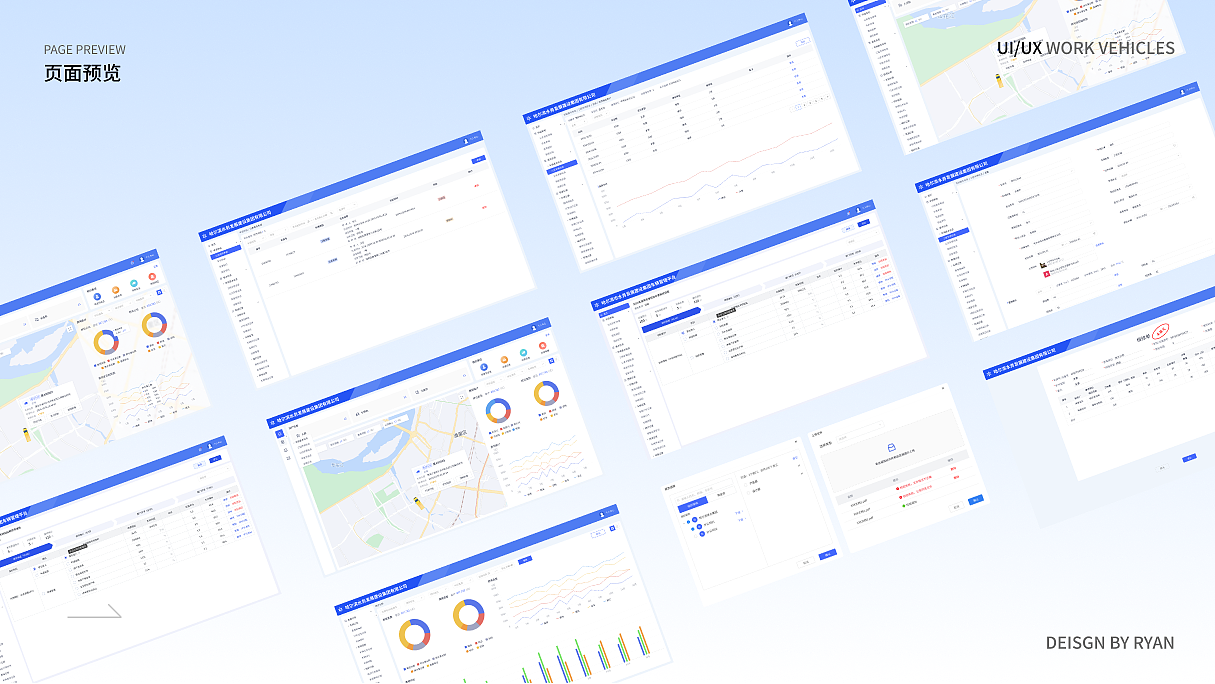Select the yellow vehicle marker on left-edge map
The width and height of the screenshot is (1215, 684).
27,434
